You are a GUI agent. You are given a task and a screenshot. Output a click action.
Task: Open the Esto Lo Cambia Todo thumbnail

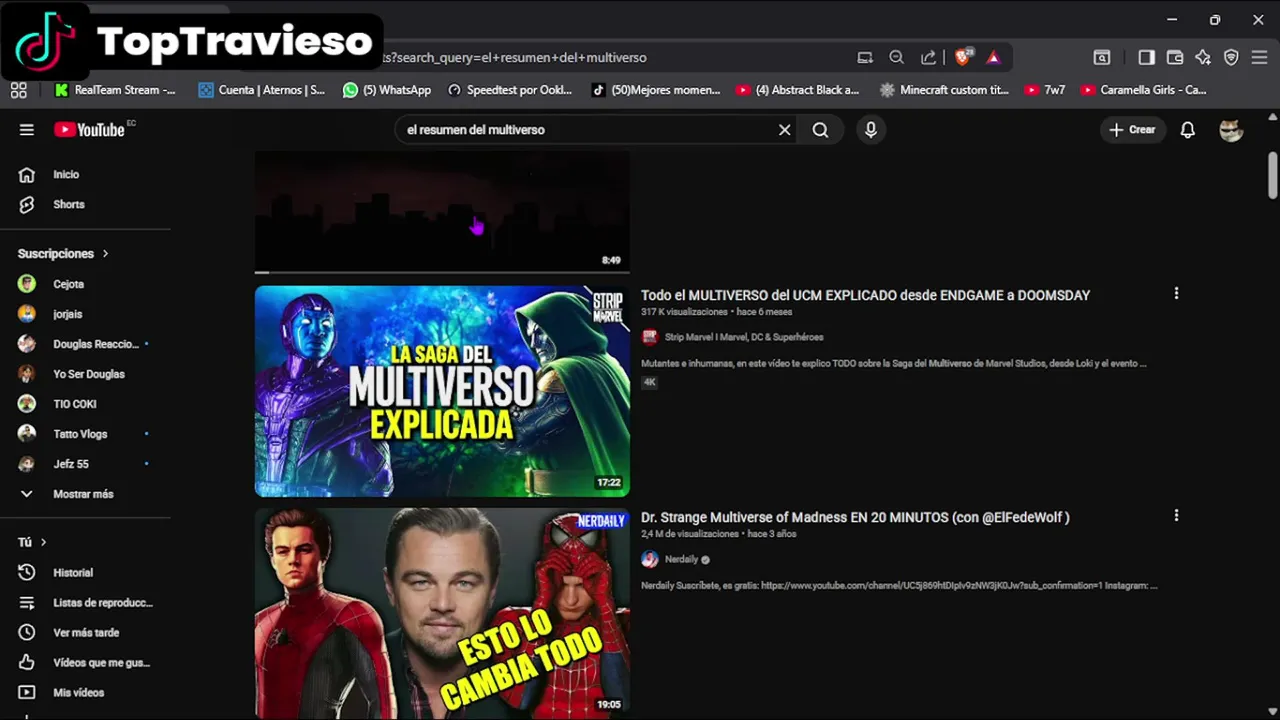tap(442, 613)
